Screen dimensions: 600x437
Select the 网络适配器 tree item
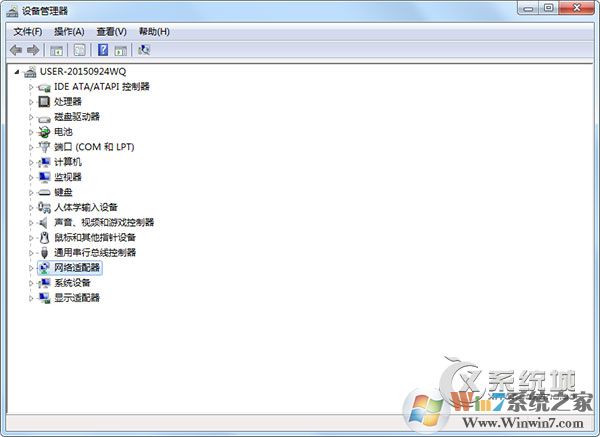pyautogui.click(x=77, y=268)
